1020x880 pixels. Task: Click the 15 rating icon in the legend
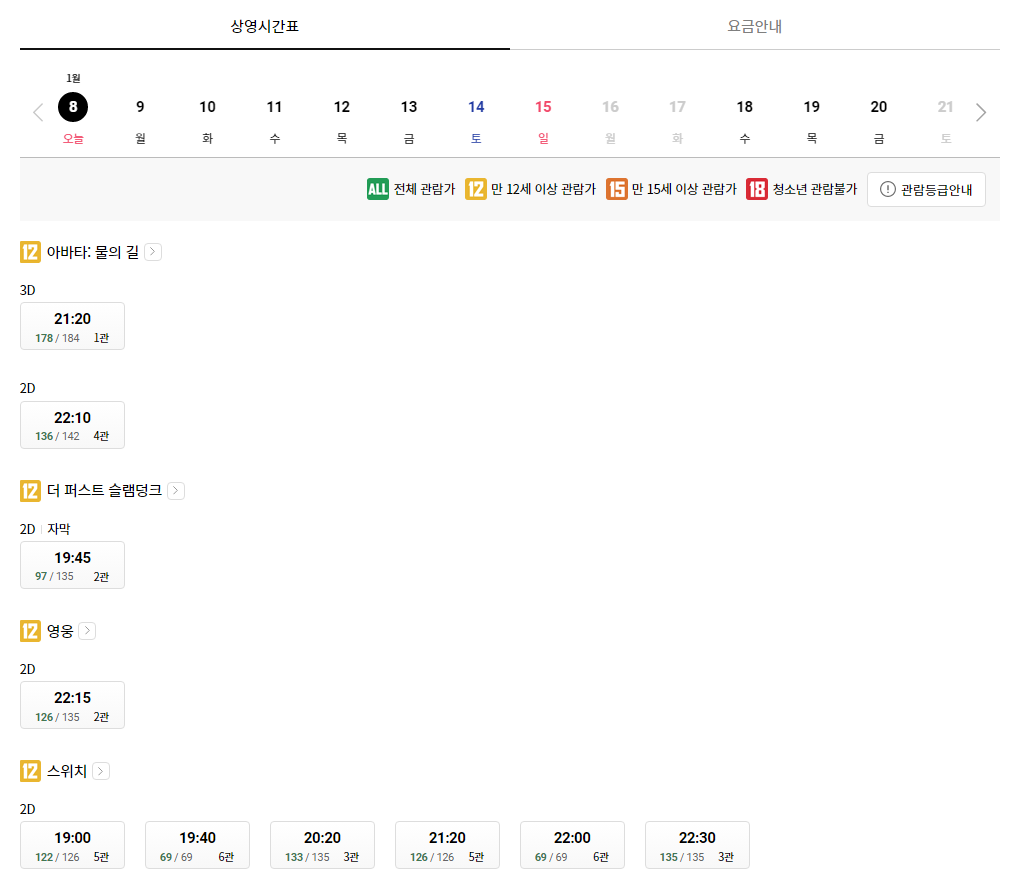coord(617,189)
